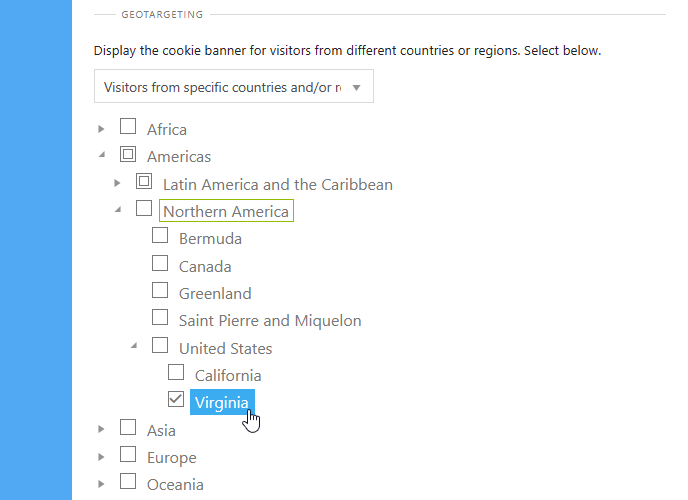Collapse the Americas tree node
The width and height of the screenshot is (688, 500).
point(102,155)
